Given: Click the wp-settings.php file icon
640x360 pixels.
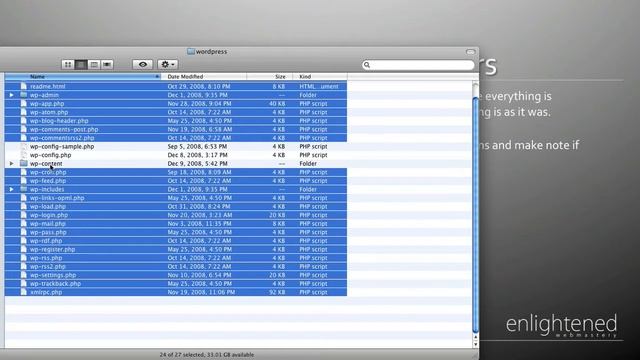Looking at the screenshot, I should point(24,275).
